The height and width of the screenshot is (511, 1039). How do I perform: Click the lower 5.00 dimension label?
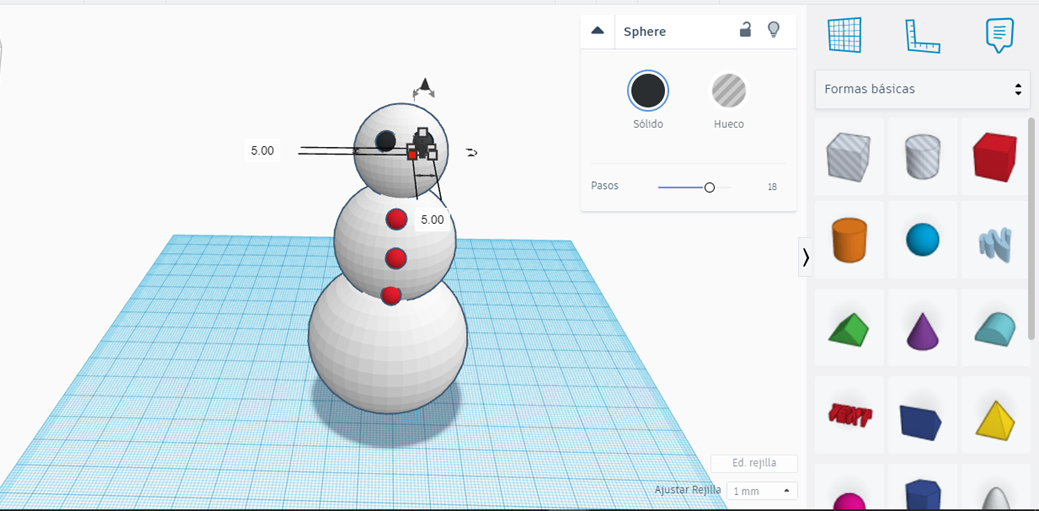click(x=432, y=219)
